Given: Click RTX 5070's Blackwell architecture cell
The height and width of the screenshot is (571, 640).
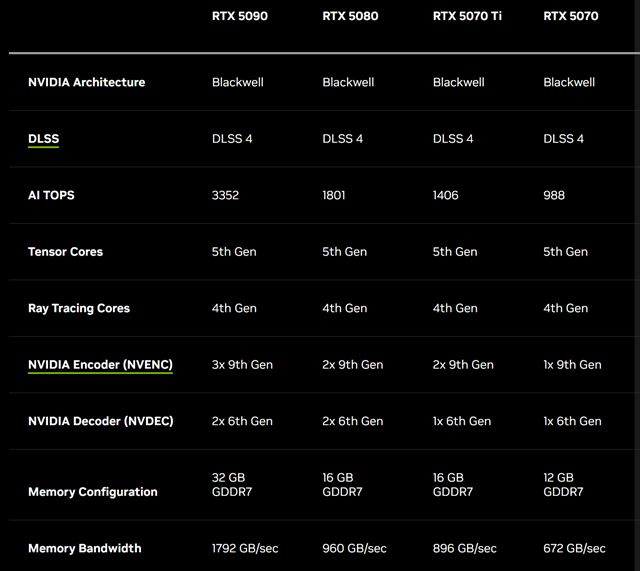Looking at the screenshot, I should (569, 82).
